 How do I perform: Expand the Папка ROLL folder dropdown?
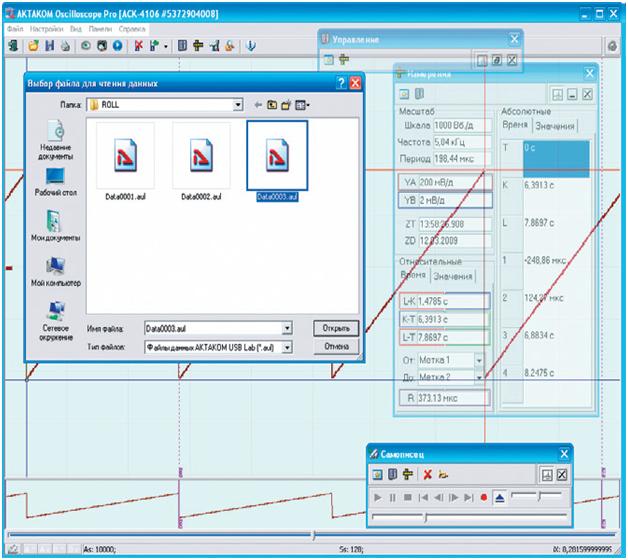click(238, 105)
